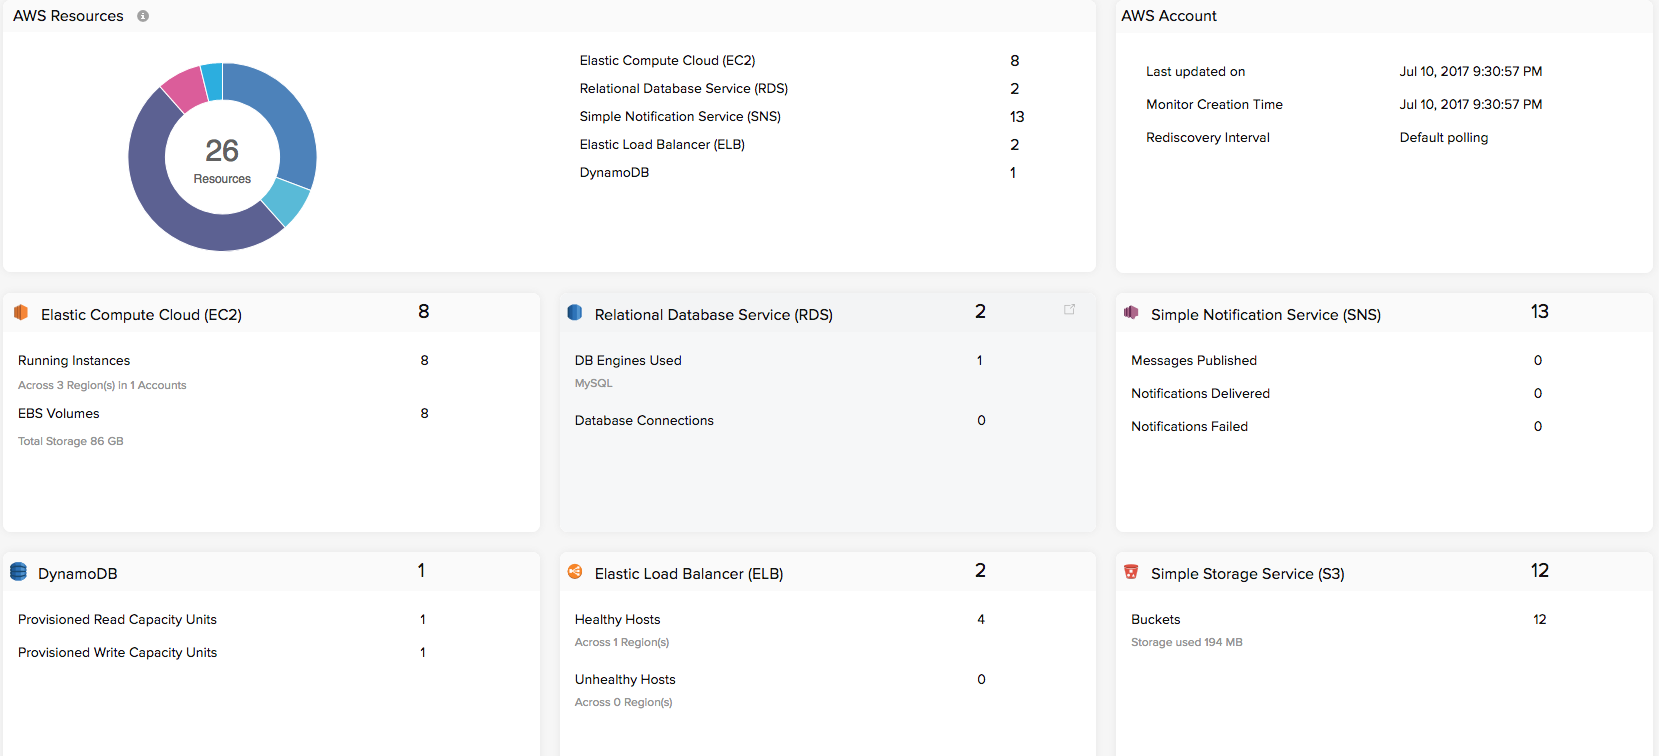The width and height of the screenshot is (1659, 756).
Task: Click the Relational Database Service database icon
Action: pyautogui.click(x=575, y=312)
